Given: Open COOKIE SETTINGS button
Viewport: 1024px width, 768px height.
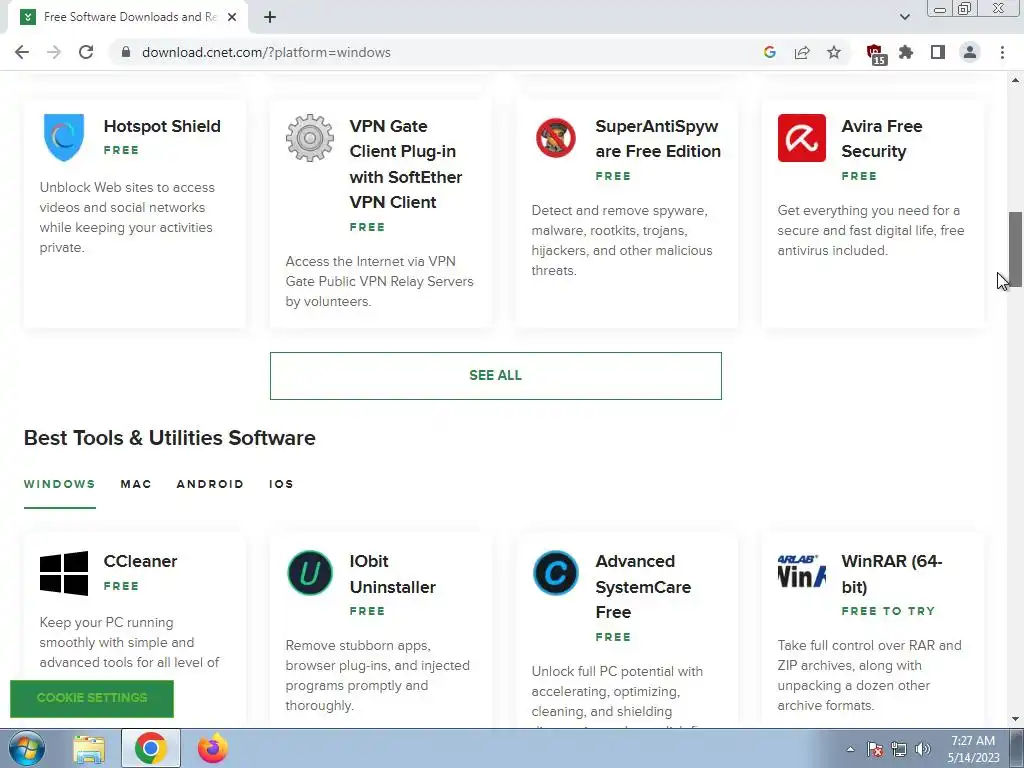Looking at the screenshot, I should (x=92, y=698).
